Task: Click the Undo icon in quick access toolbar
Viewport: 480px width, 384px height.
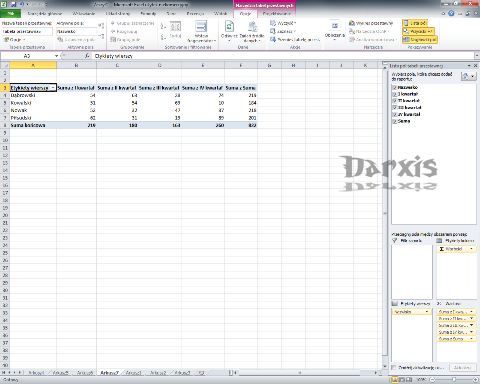Action: (22, 4)
